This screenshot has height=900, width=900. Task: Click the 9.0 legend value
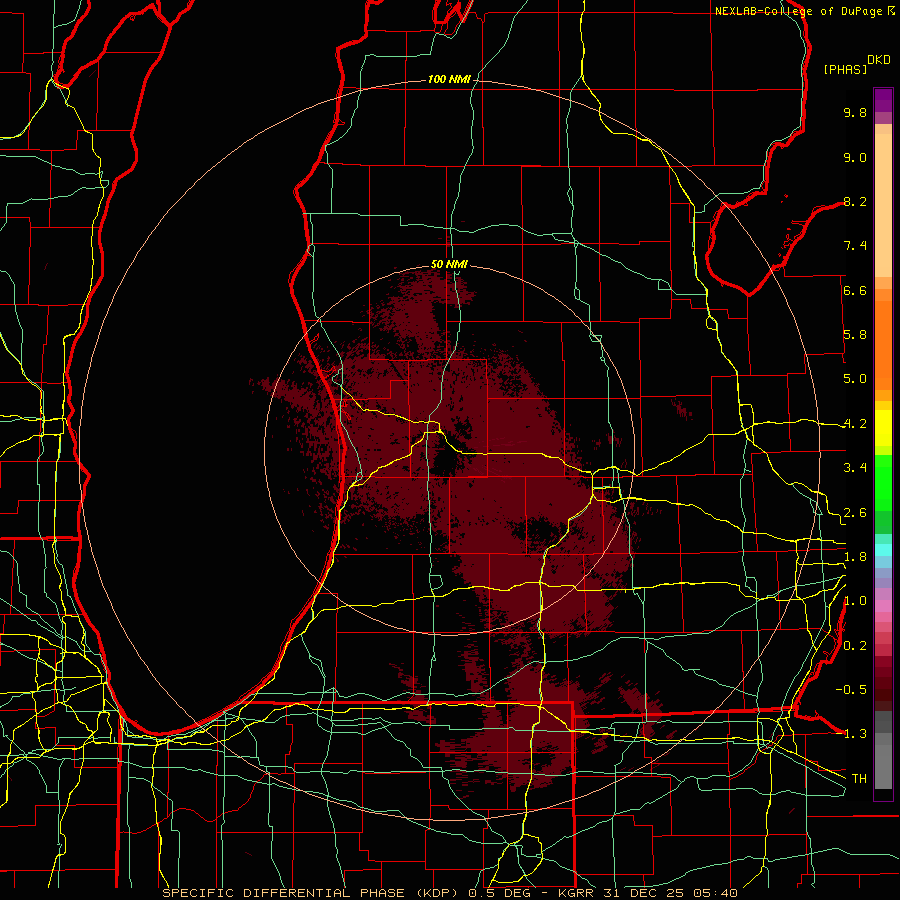click(x=855, y=157)
